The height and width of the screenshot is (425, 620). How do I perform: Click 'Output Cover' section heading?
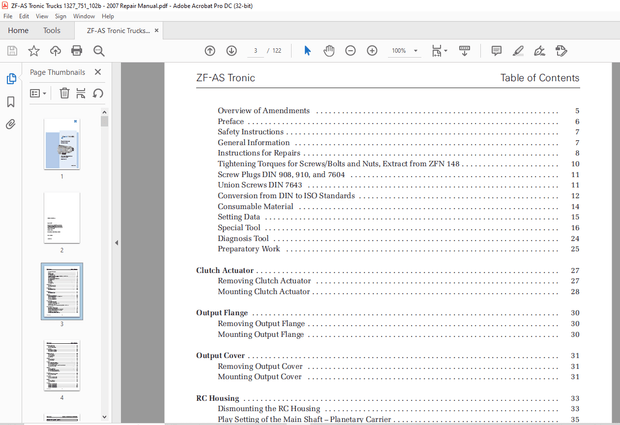(x=220, y=355)
